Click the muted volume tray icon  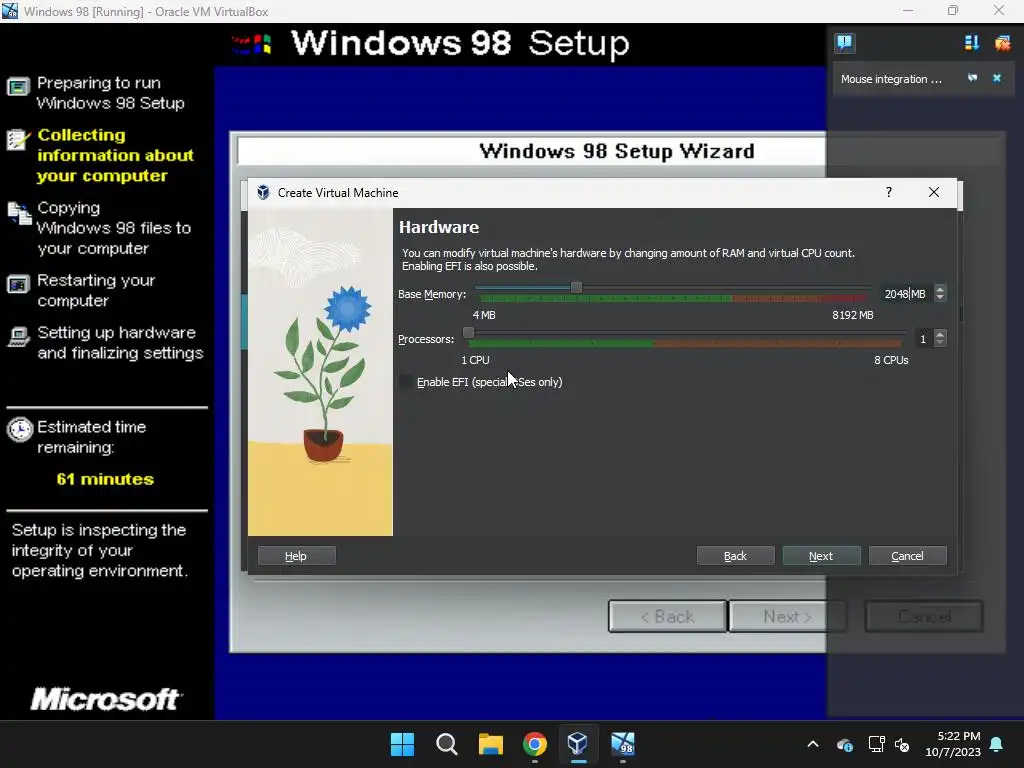[902, 744]
